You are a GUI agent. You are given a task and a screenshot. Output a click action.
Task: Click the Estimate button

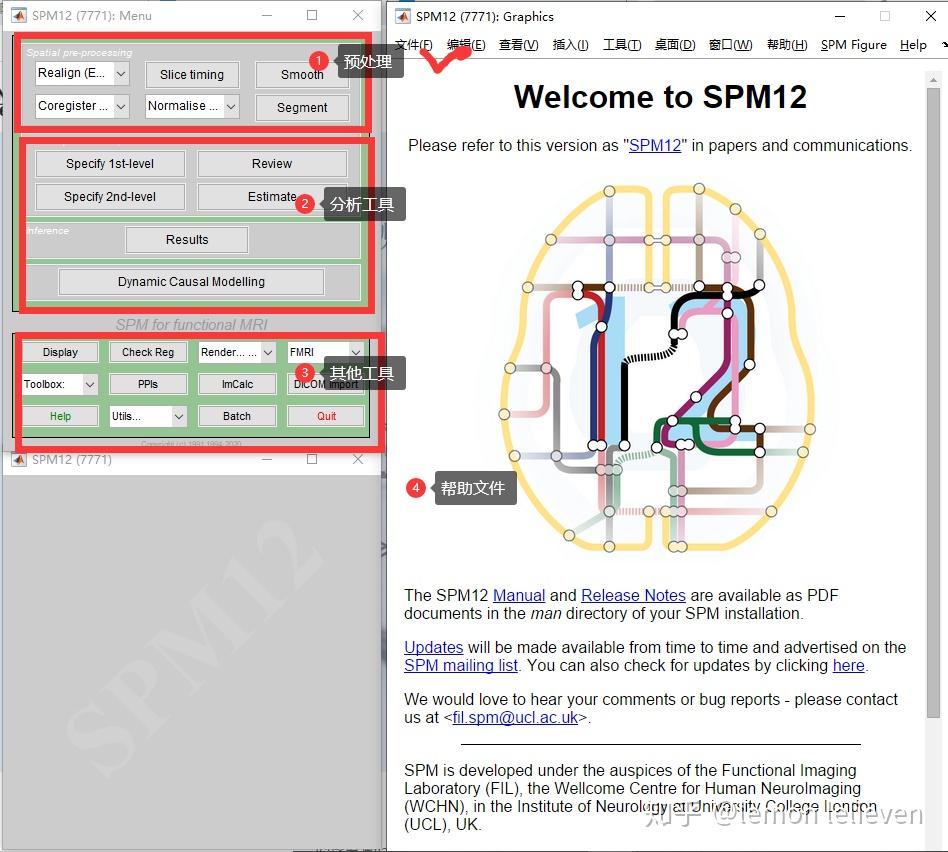pos(272,197)
